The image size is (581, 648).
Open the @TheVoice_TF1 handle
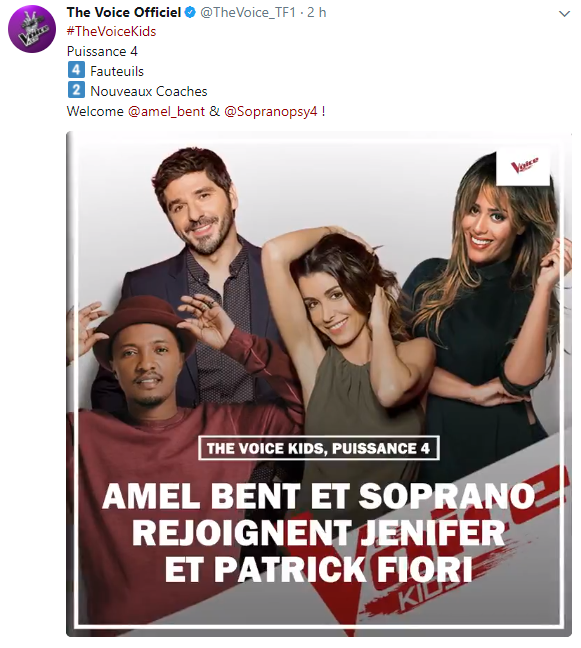248,13
